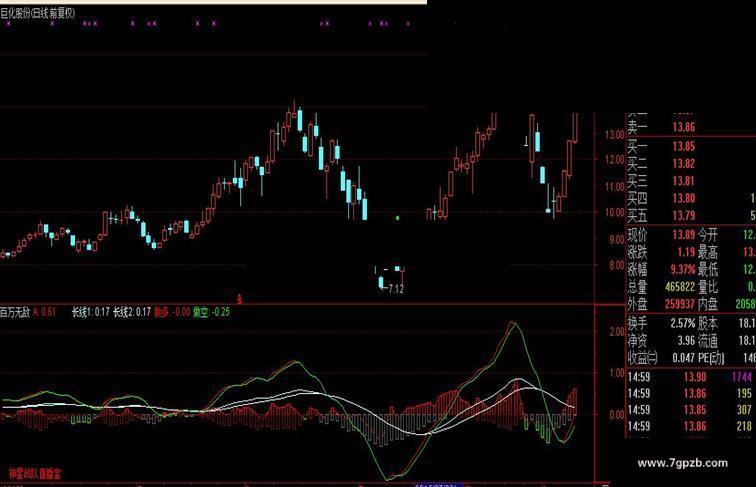Click the 今开 label
Screen dimensions: 756x487
[708, 235]
